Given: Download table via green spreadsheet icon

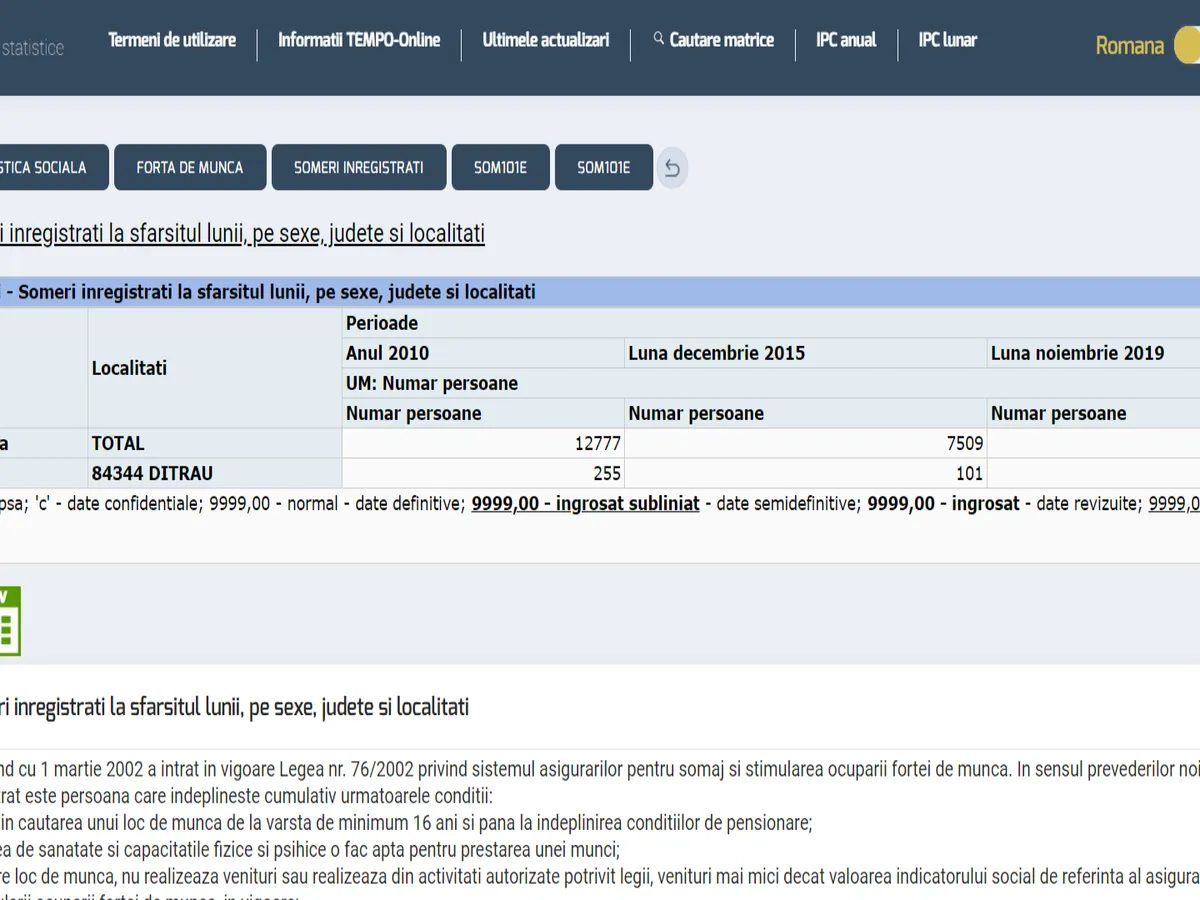Looking at the screenshot, I should 8,622.
